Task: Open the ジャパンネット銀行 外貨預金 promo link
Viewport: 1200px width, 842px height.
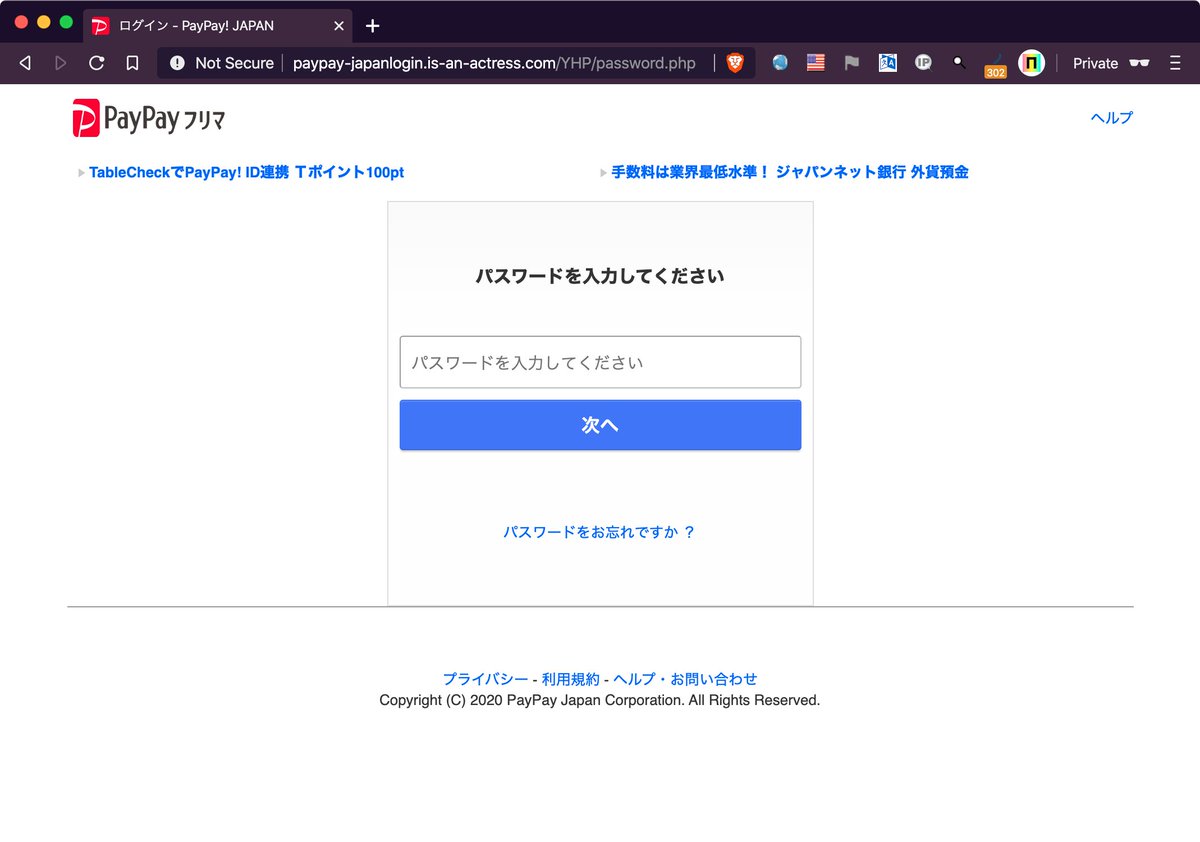Action: coord(790,172)
